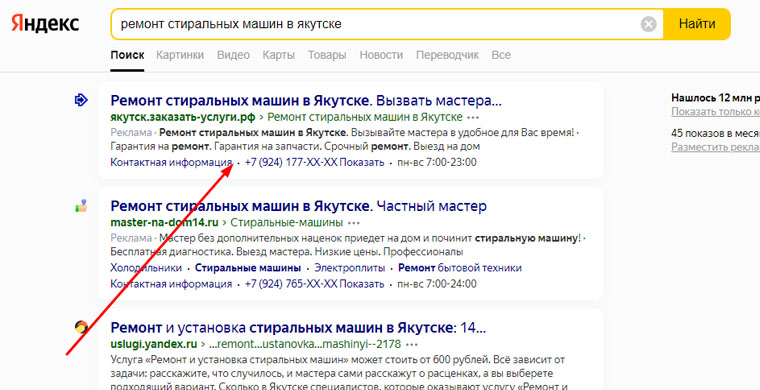
Task: Show phone number +7 (924) 177
Action: [x=315, y=162]
